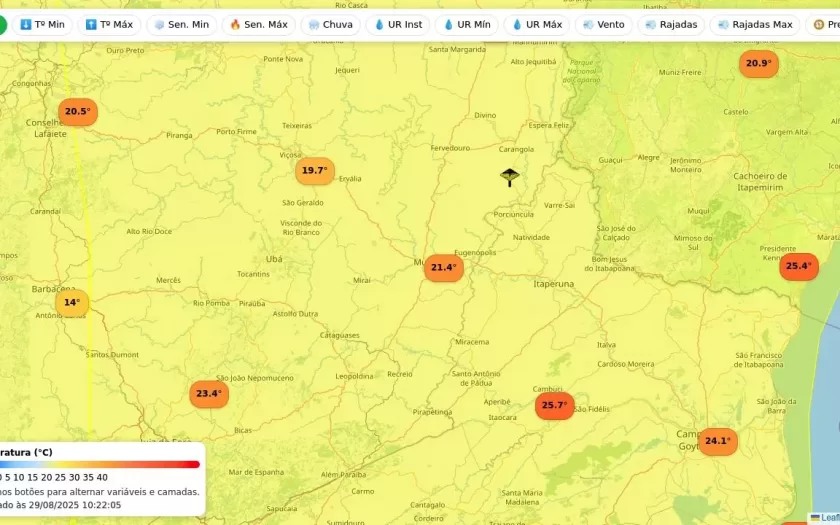Screen dimensions: 840x525
Task: Open the UR Máx humidity layer
Action: tap(536, 24)
